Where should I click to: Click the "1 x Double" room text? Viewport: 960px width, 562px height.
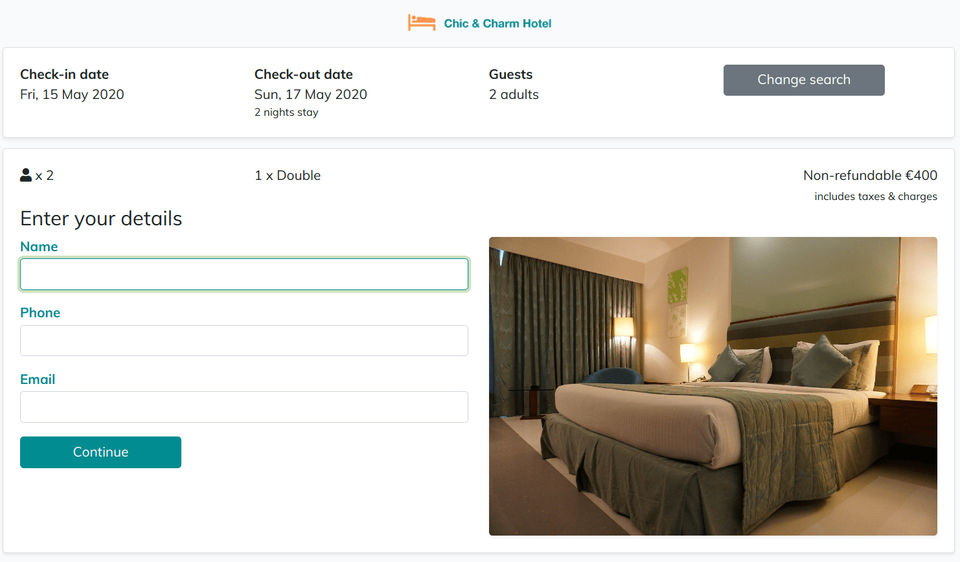click(x=287, y=176)
